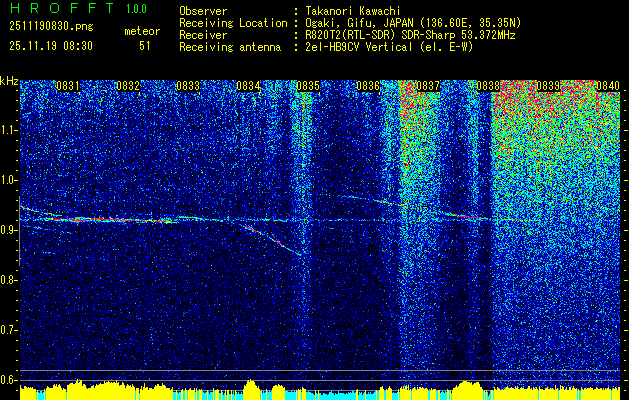
Task: Click the 0833 time marker
Action: click(x=188, y=86)
